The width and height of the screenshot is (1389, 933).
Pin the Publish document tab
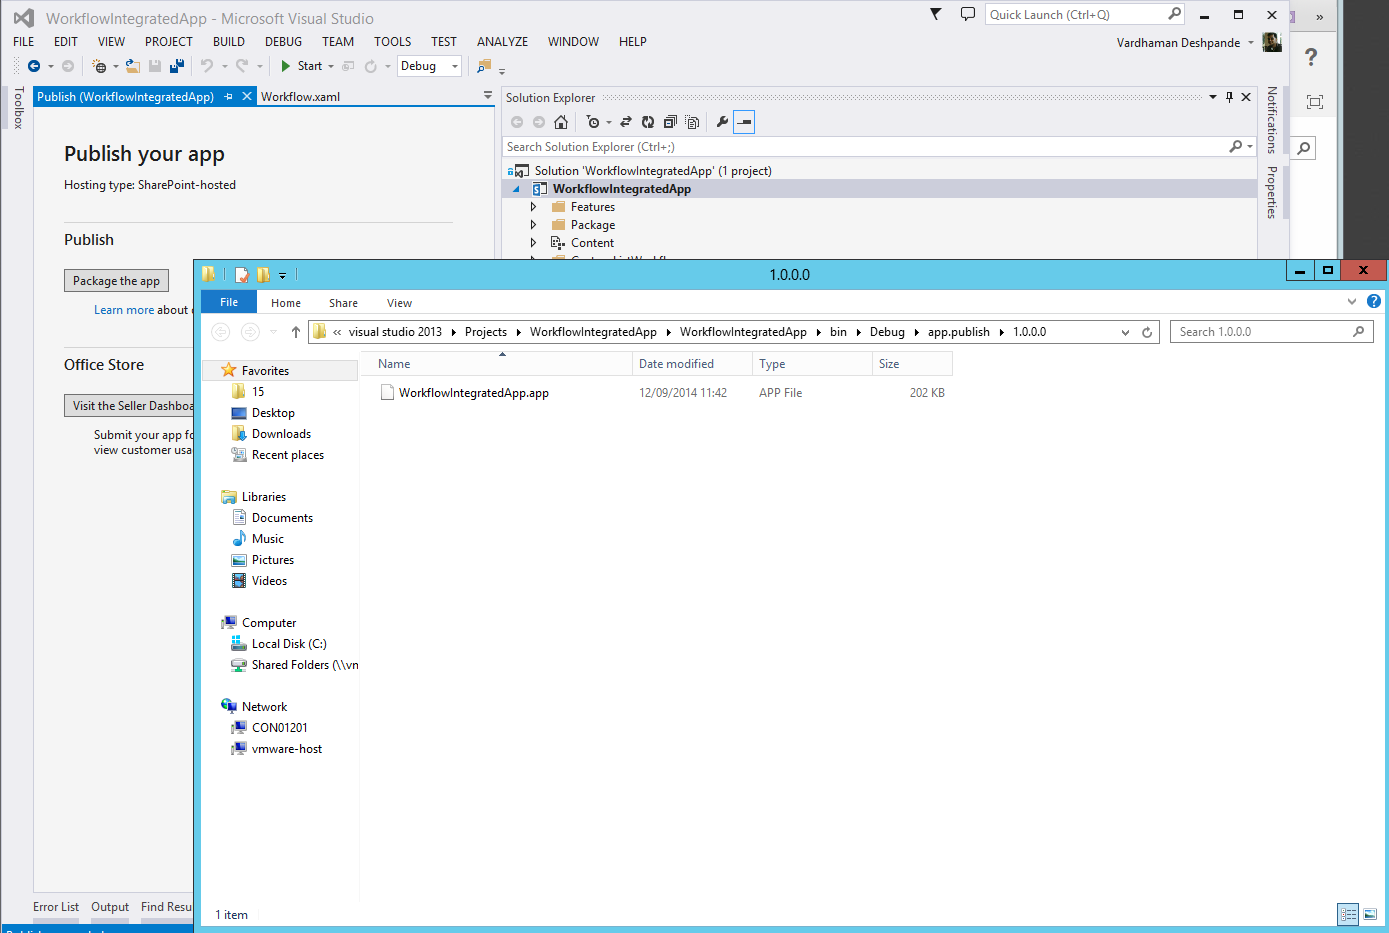pyautogui.click(x=229, y=96)
